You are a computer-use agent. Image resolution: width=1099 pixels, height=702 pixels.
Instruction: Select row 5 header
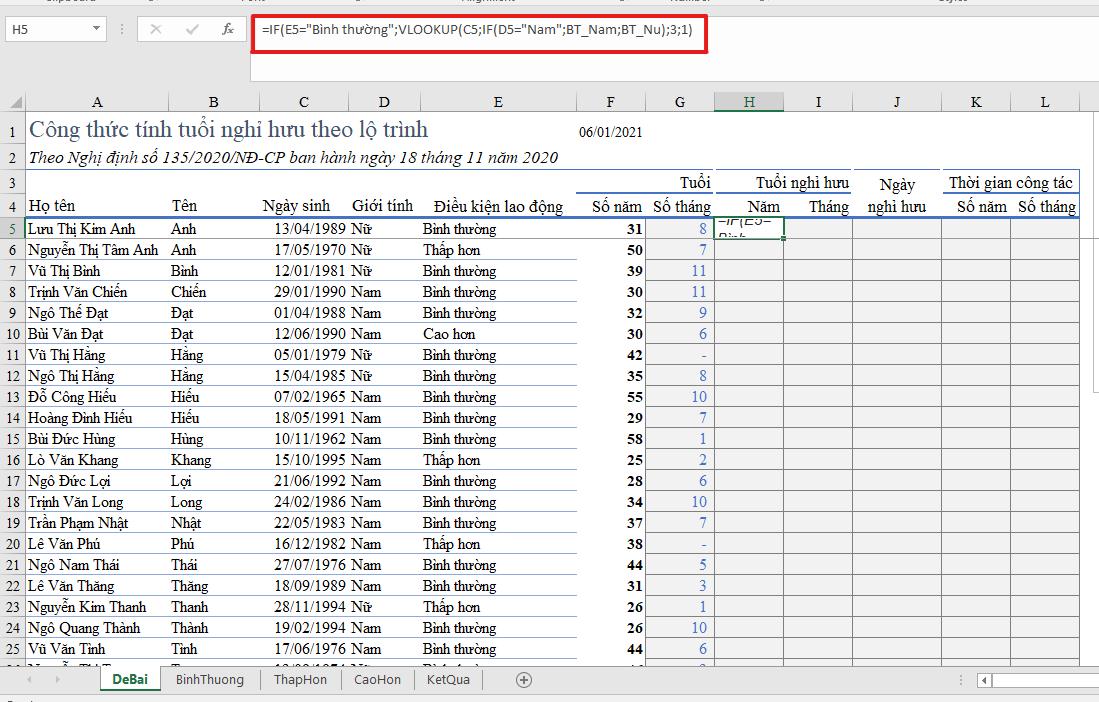point(12,229)
